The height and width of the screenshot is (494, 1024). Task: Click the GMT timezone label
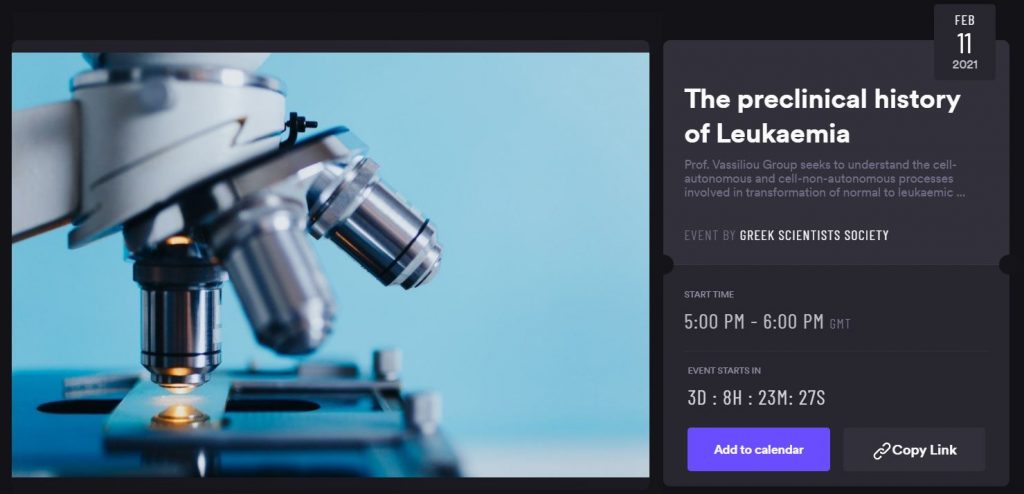click(840, 323)
